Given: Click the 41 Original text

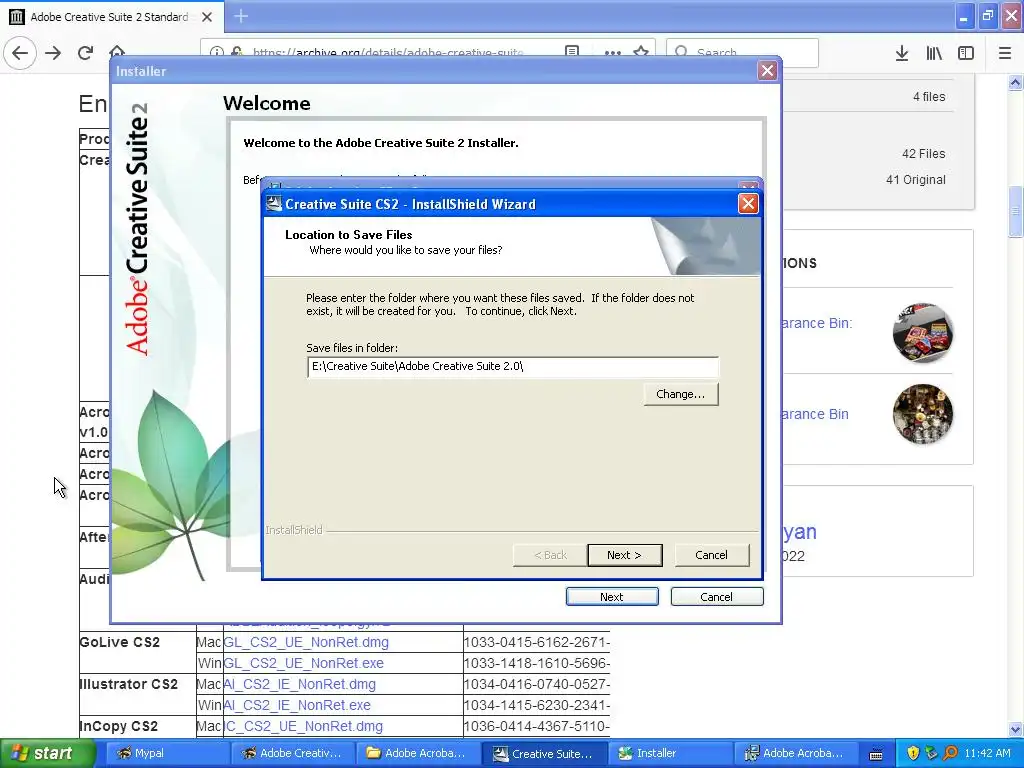Looking at the screenshot, I should pyautogui.click(x=916, y=180).
